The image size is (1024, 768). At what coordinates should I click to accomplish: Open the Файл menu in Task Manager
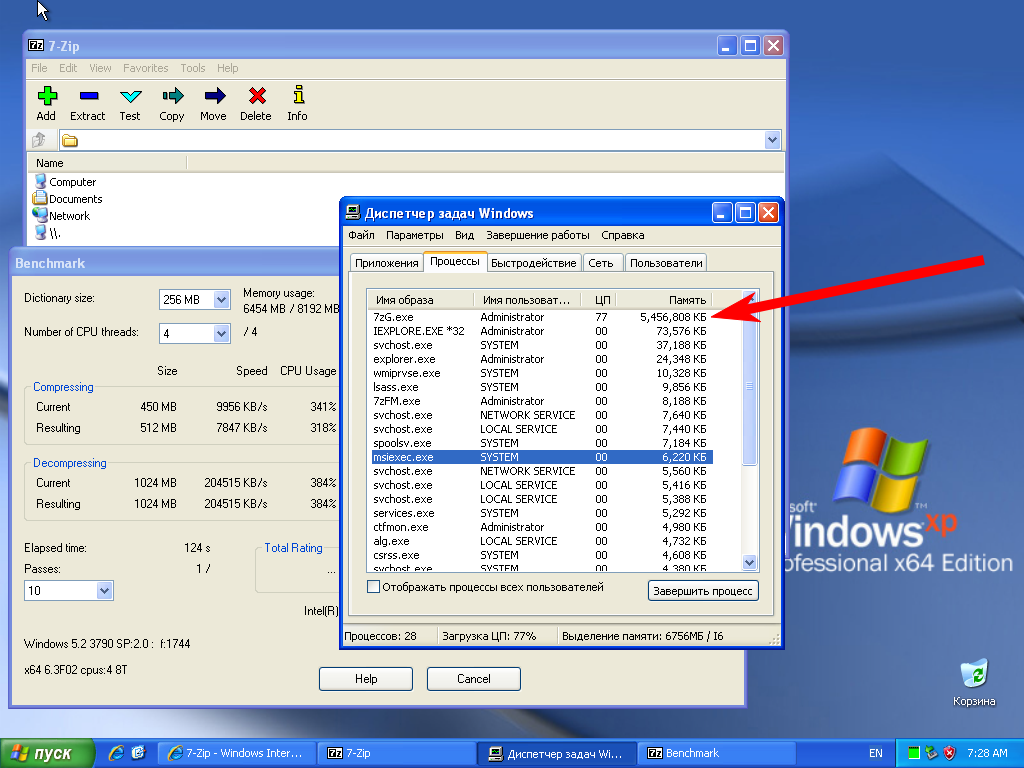[361, 235]
